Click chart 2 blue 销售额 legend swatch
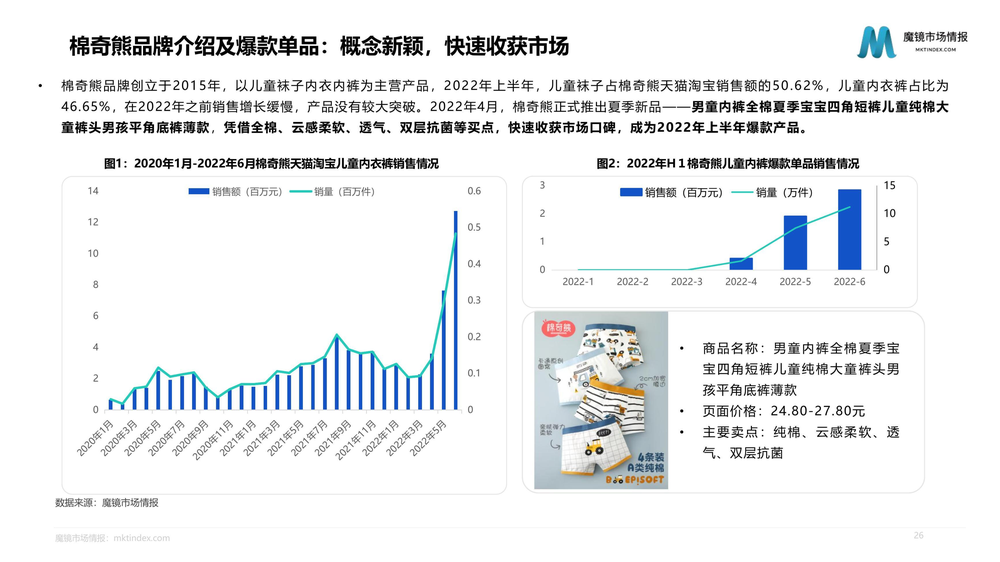Image resolution: width=1000 pixels, height=562 pixels. click(631, 192)
